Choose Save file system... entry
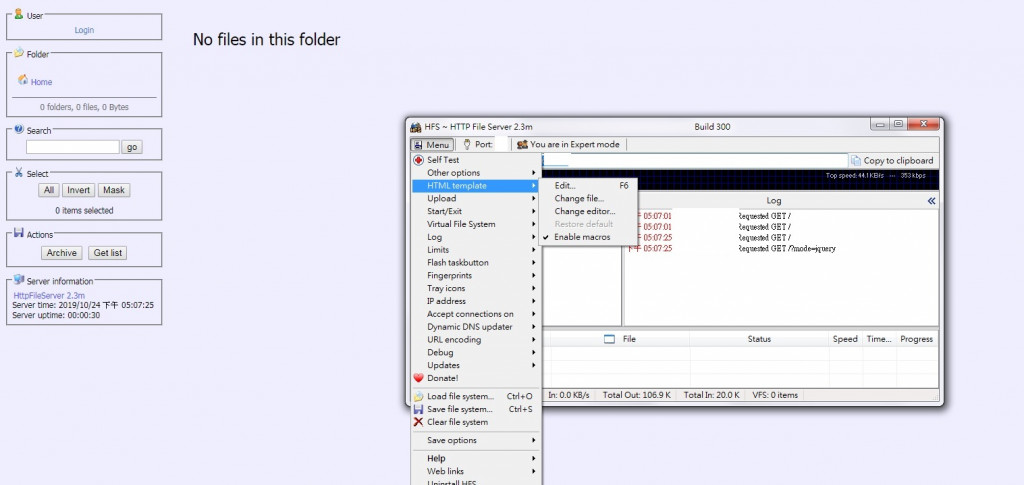This screenshot has height=485, width=1024. [x=477, y=409]
